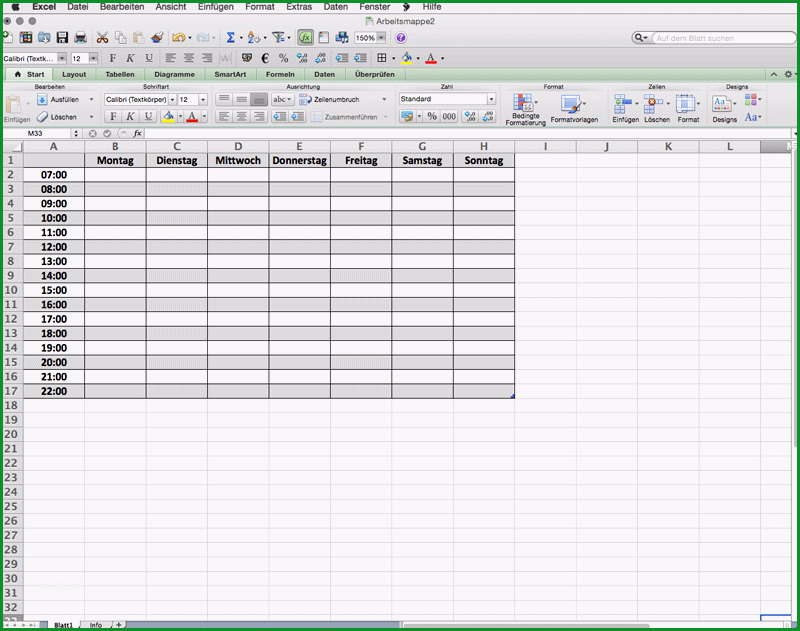Apply ribbon red font color A
800x631 pixels.
click(x=192, y=116)
